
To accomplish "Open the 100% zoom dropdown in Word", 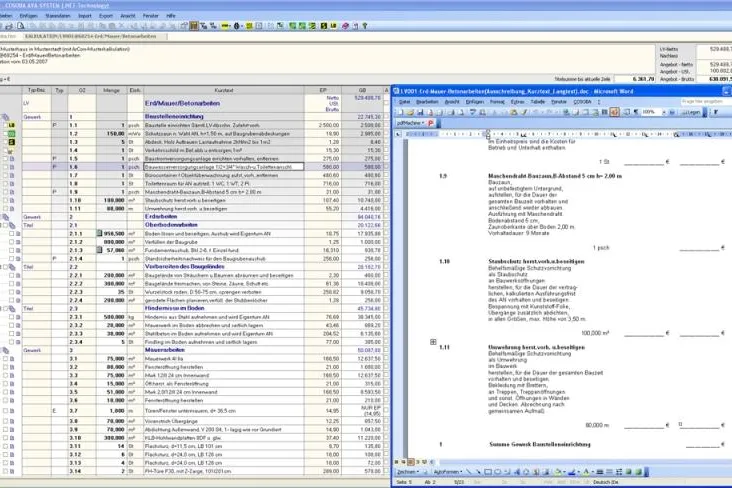I will tap(664, 112).
